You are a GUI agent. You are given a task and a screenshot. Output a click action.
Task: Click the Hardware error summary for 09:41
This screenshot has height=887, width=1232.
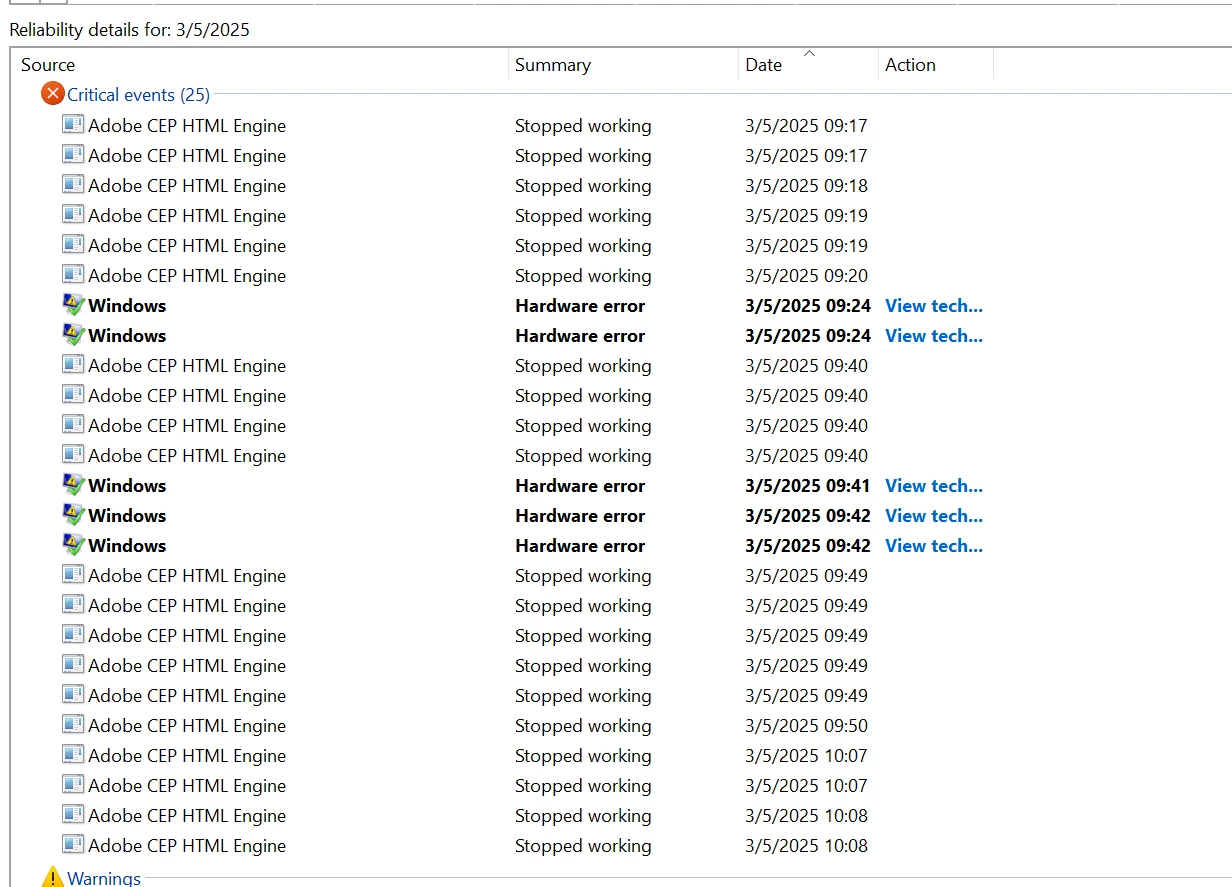point(580,486)
